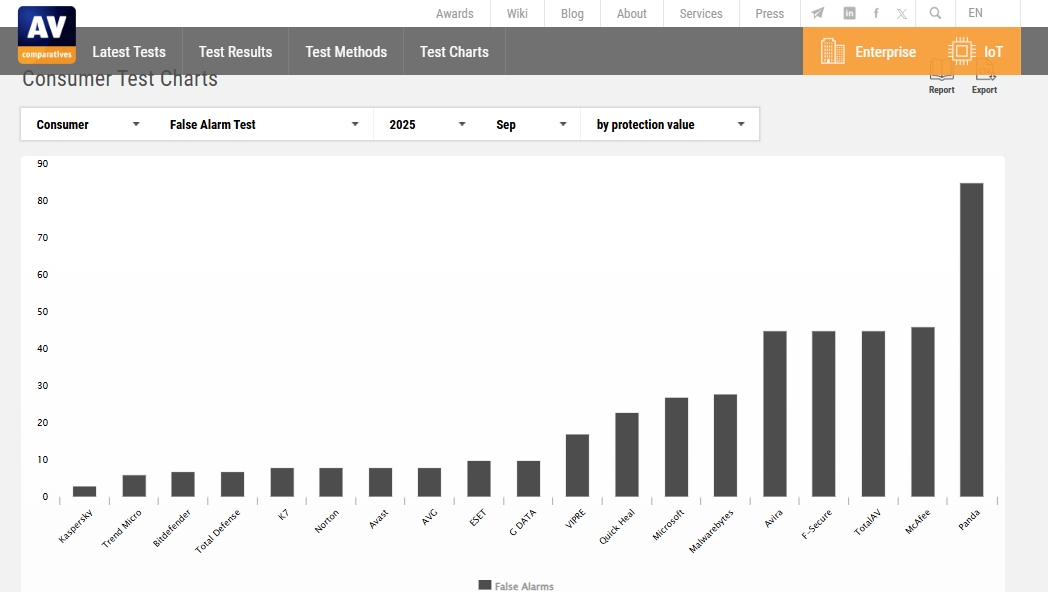This screenshot has height=592, width=1048.
Task: Go to the Awards page
Action: [454, 13]
